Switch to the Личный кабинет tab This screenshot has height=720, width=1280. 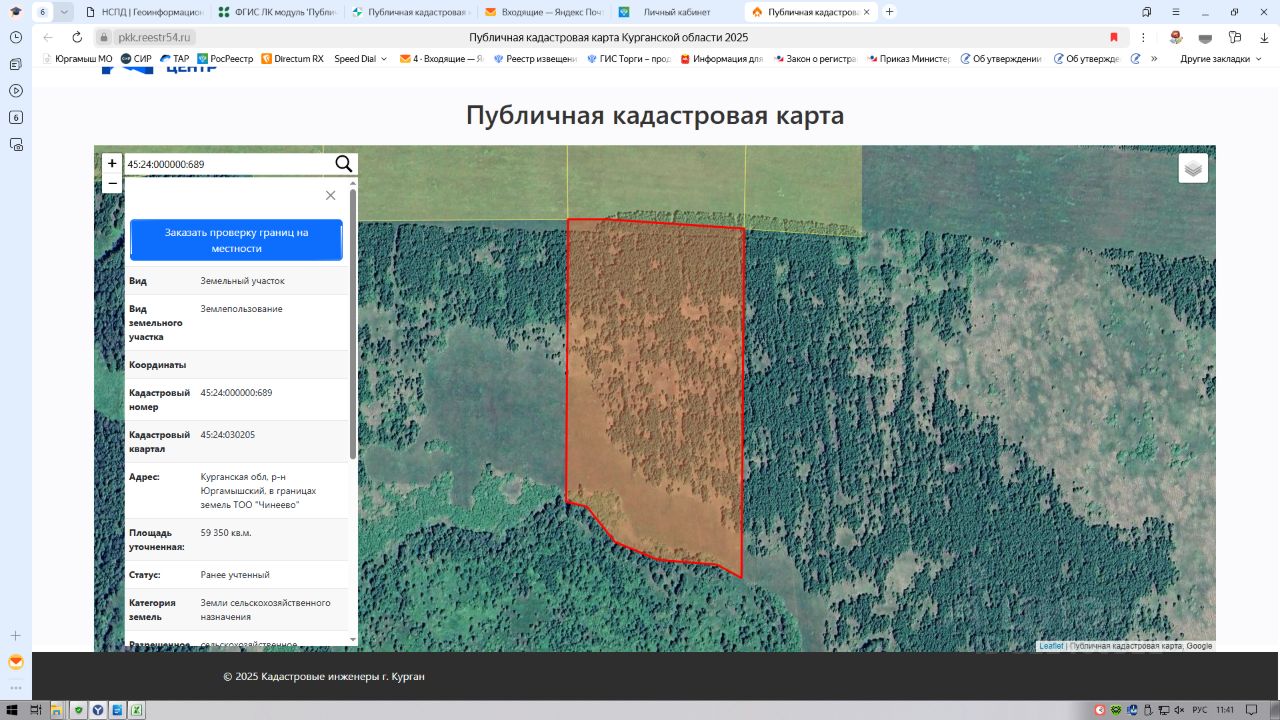(x=675, y=12)
